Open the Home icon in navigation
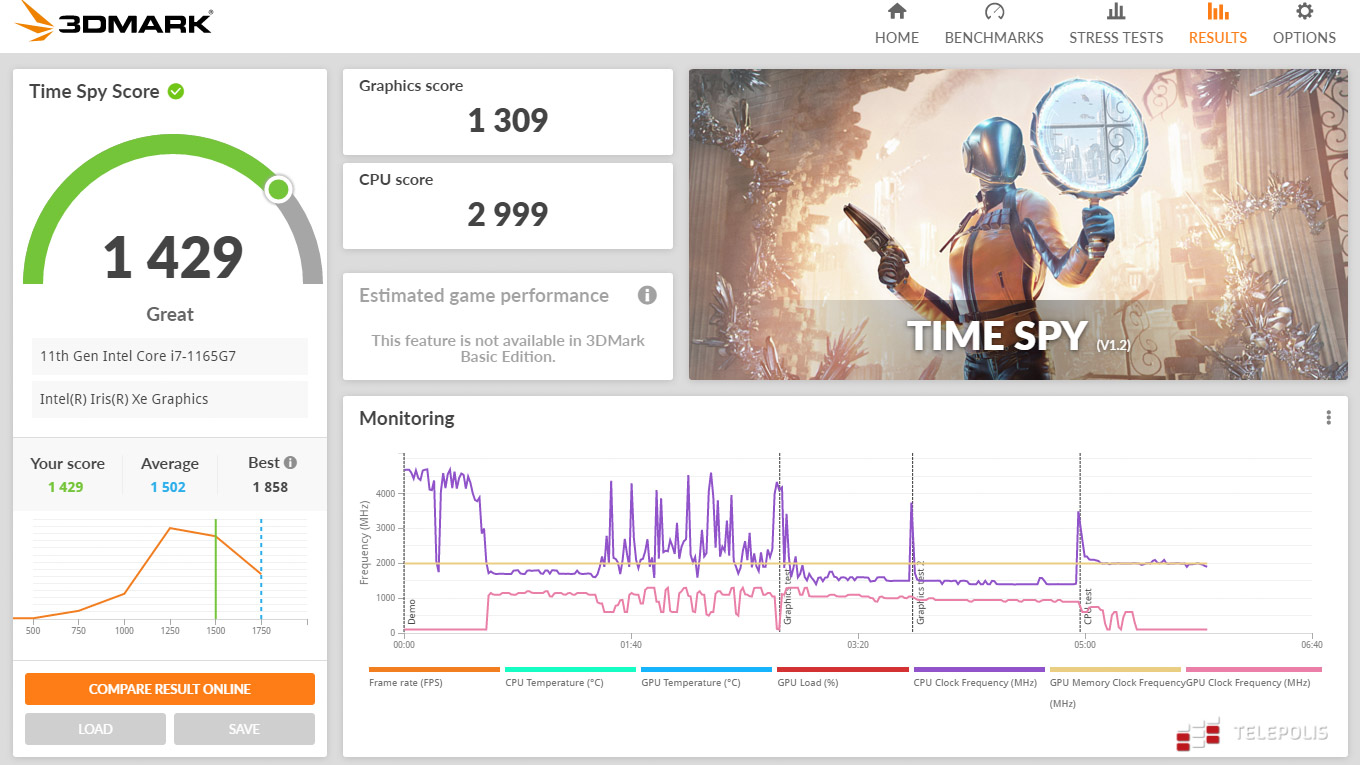Image resolution: width=1360 pixels, height=765 pixels. coord(897,12)
